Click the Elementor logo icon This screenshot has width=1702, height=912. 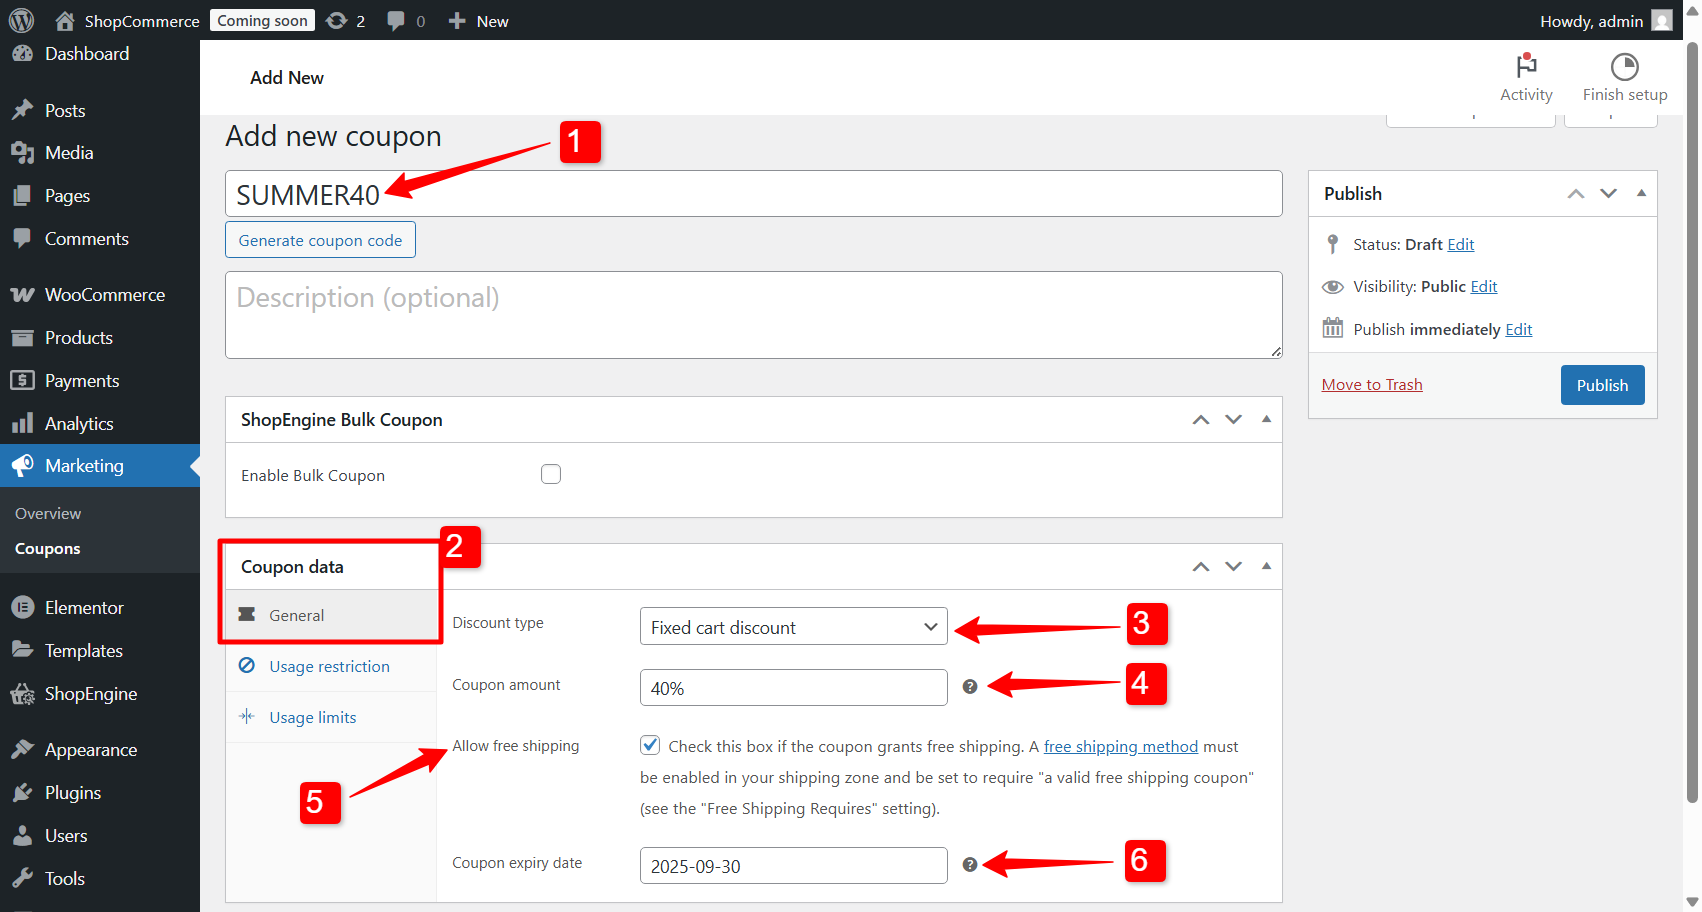click(x=22, y=608)
